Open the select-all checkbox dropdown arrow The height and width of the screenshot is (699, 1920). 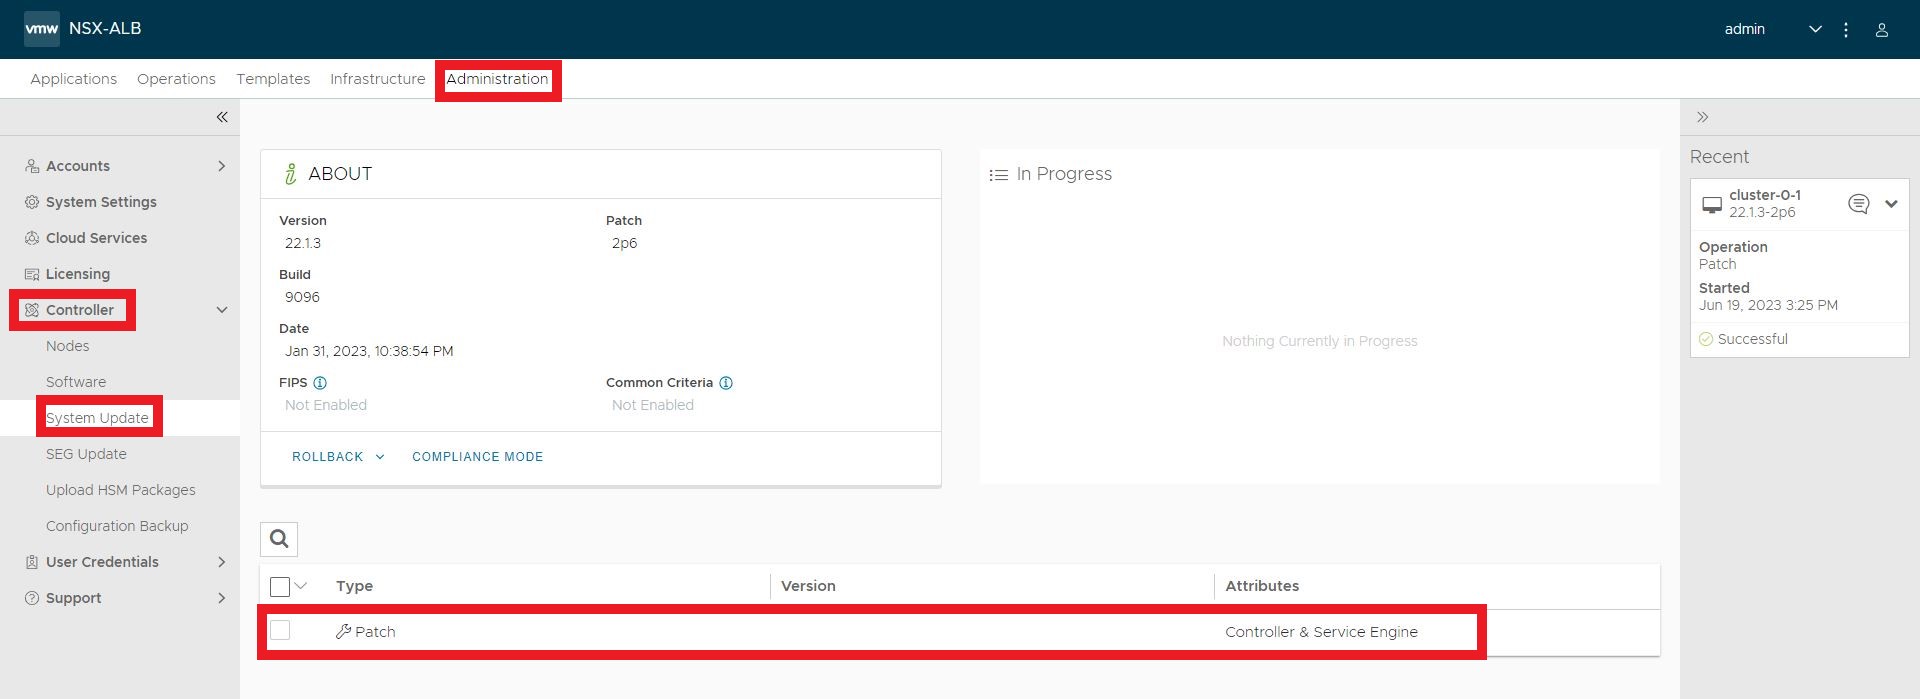pyautogui.click(x=300, y=586)
